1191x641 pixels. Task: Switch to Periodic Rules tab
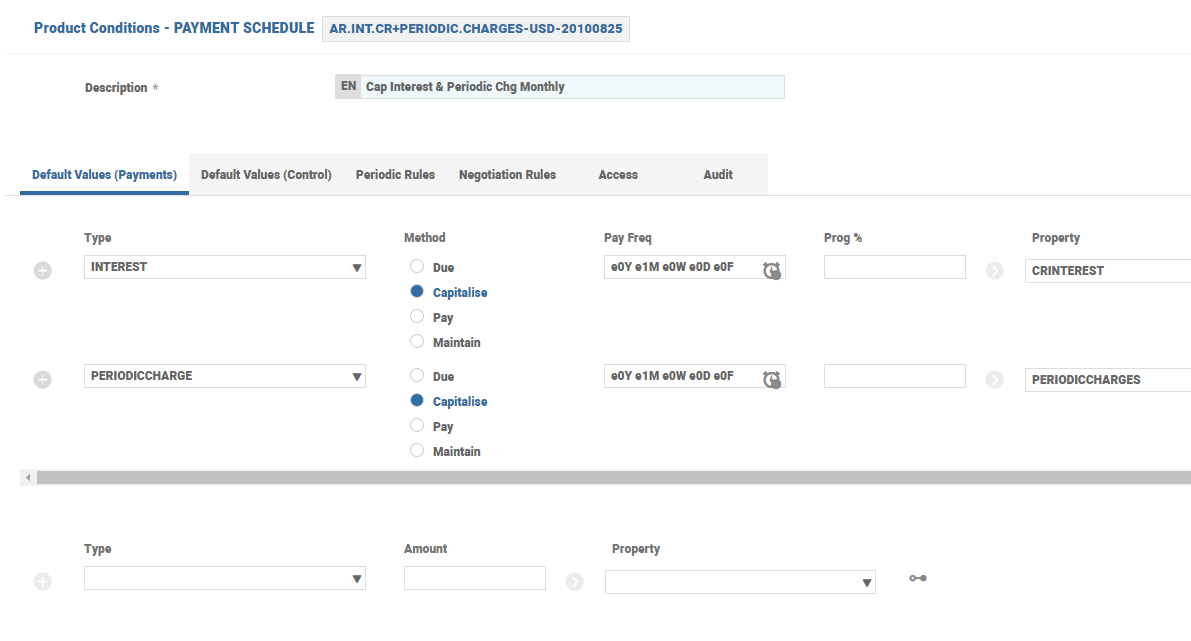[395, 175]
